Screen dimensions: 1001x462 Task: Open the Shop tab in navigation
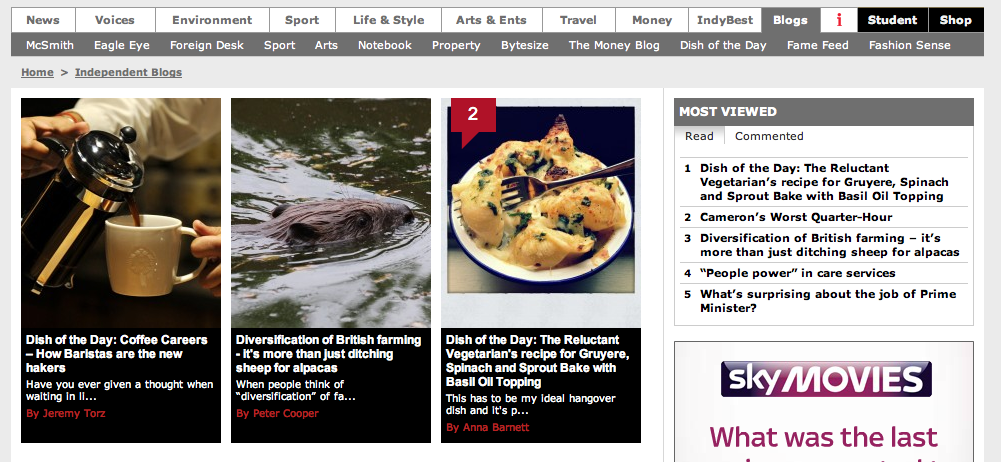point(956,20)
